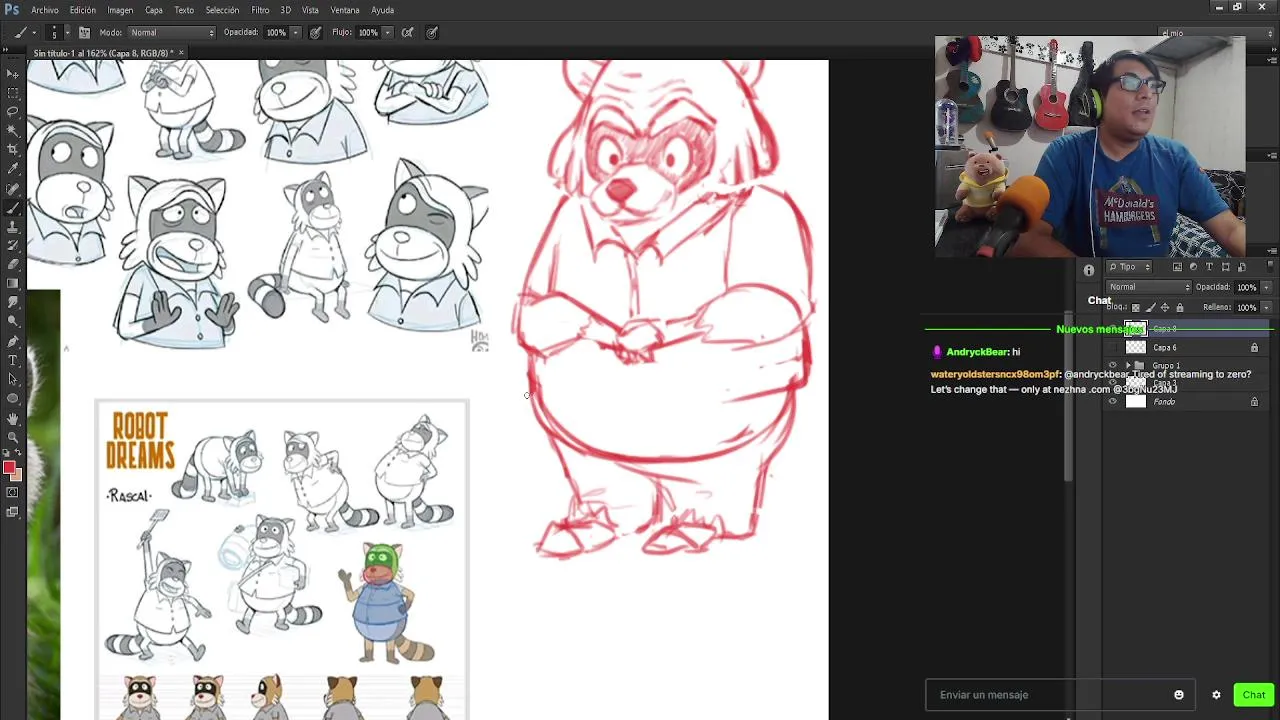Select the Smudge tool
The image size is (1280, 720).
[12, 302]
